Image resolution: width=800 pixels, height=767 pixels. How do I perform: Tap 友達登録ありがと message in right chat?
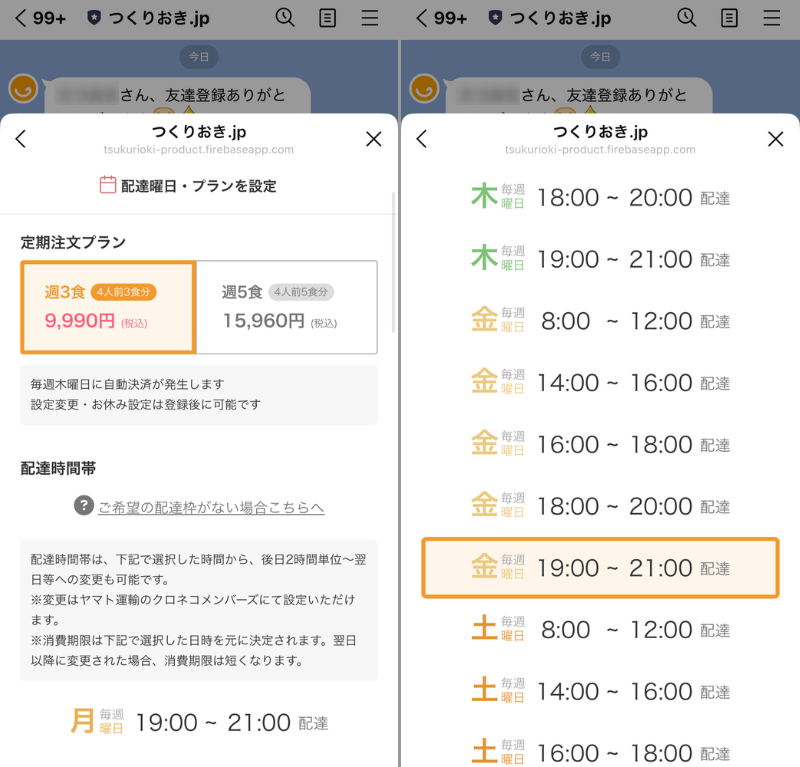(579, 95)
